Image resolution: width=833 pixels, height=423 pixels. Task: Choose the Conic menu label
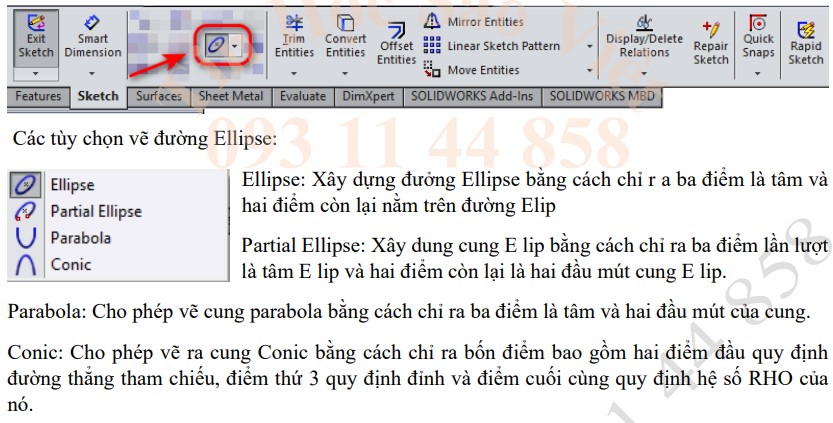(x=71, y=264)
